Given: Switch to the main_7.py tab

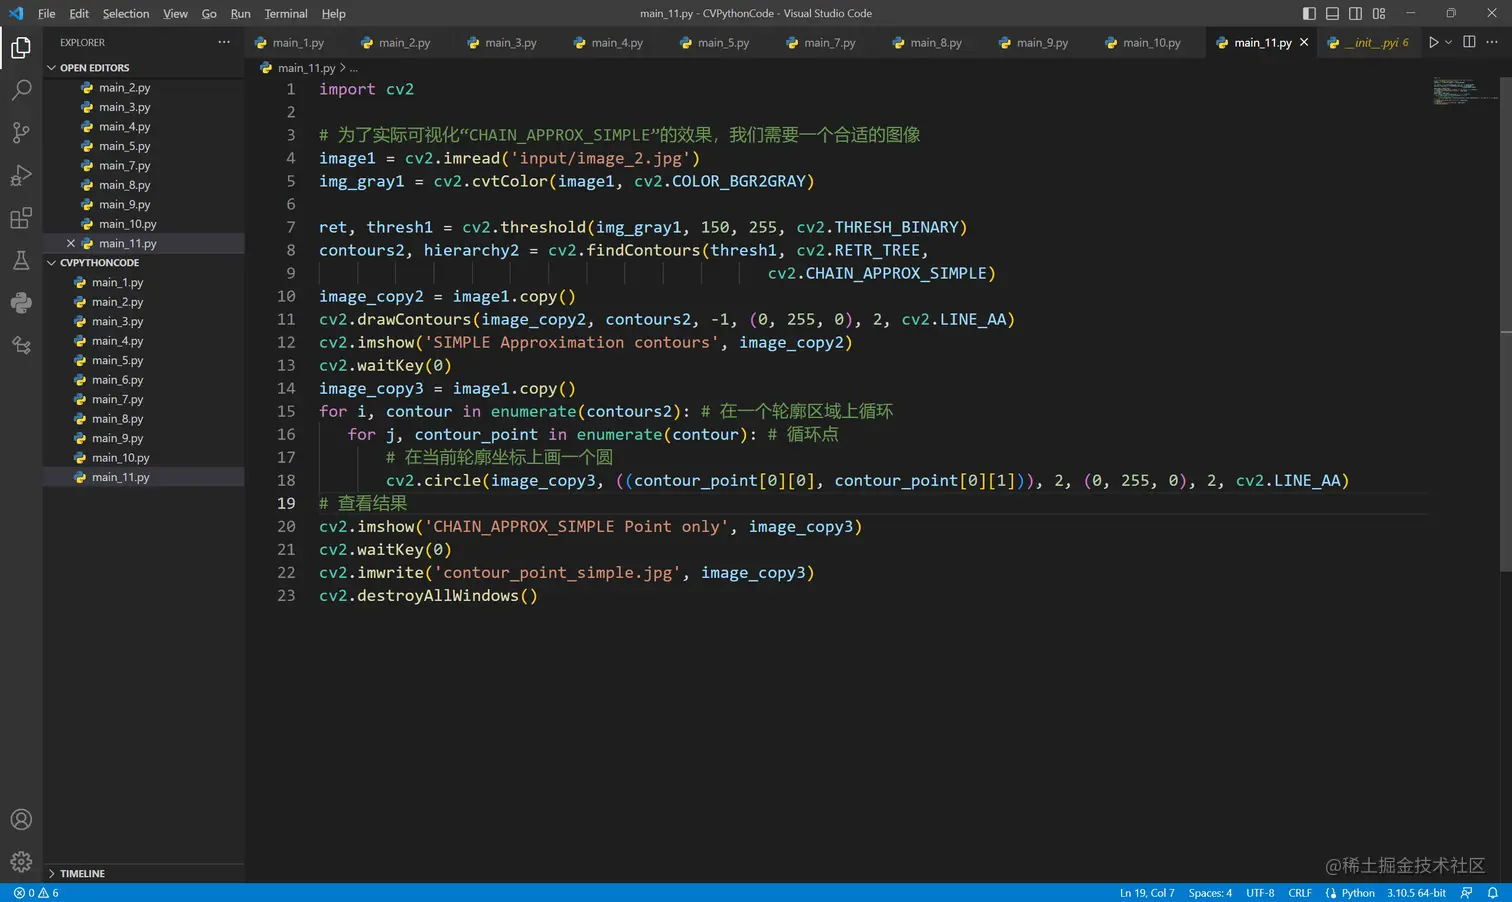Looking at the screenshot, I should pyautogui.click(x=830, y=43).
